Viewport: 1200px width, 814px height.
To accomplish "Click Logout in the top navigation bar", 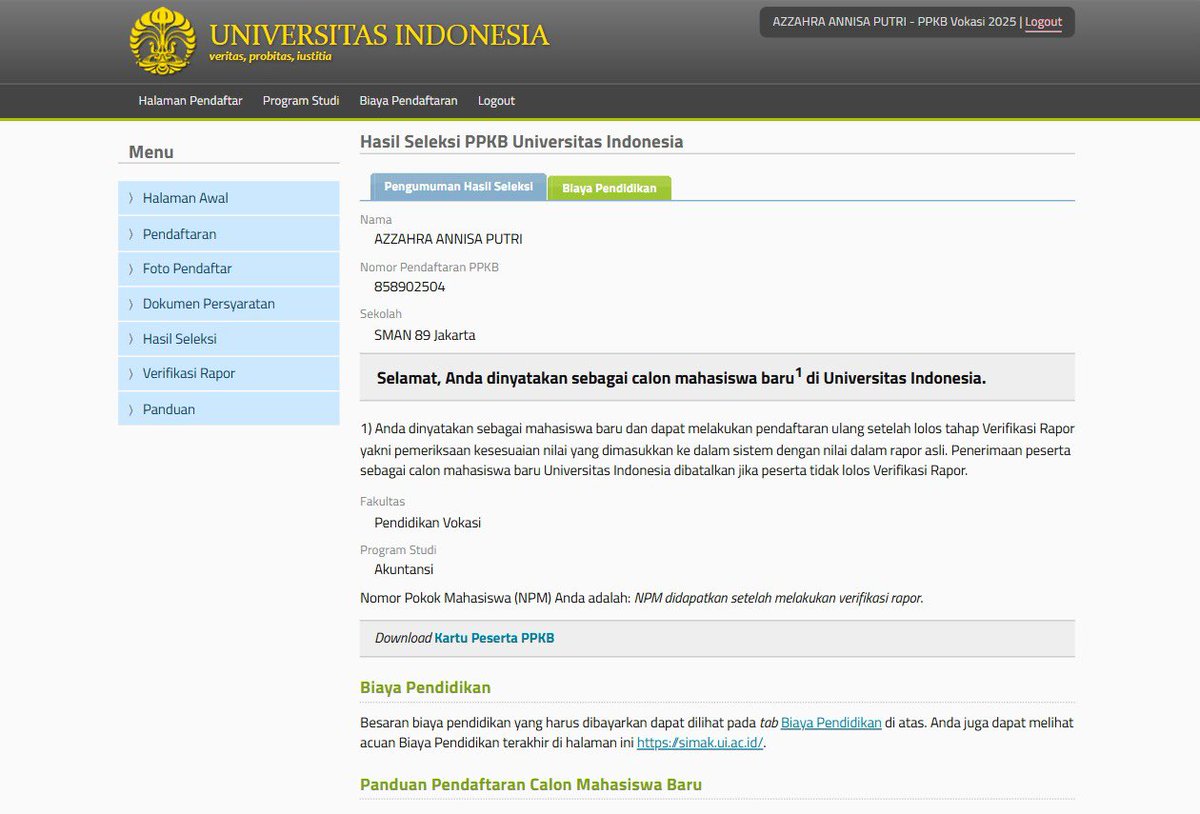I will [496, 101].
